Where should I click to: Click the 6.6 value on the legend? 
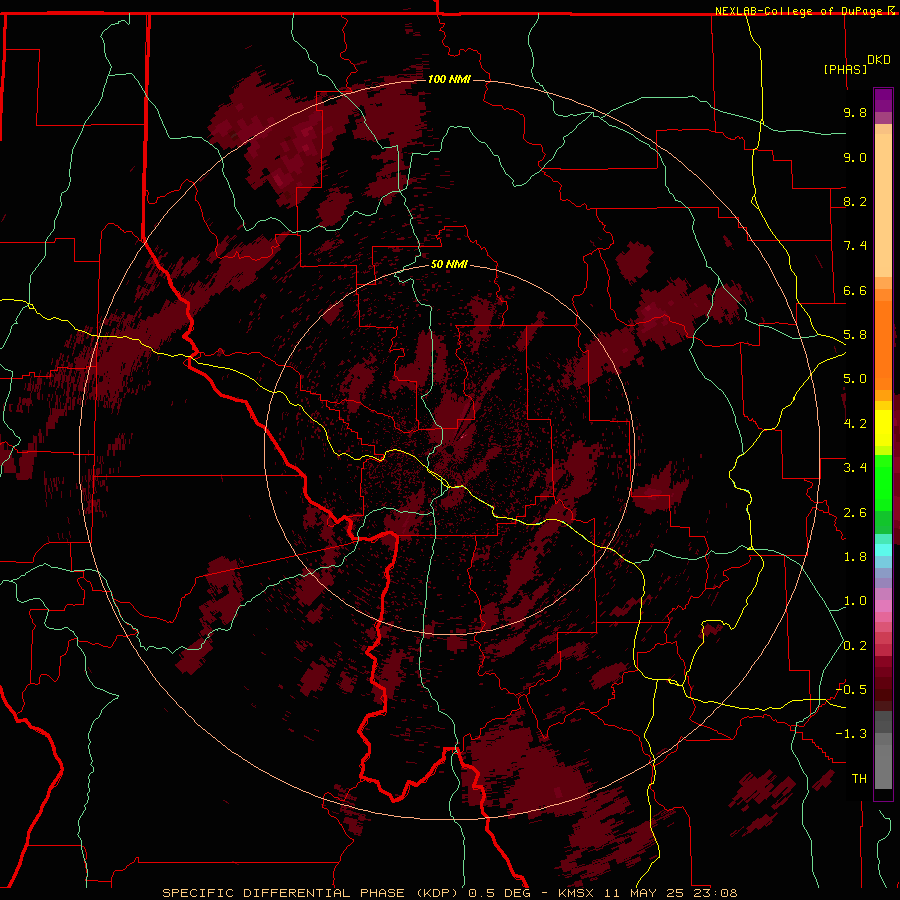point(855,290)
